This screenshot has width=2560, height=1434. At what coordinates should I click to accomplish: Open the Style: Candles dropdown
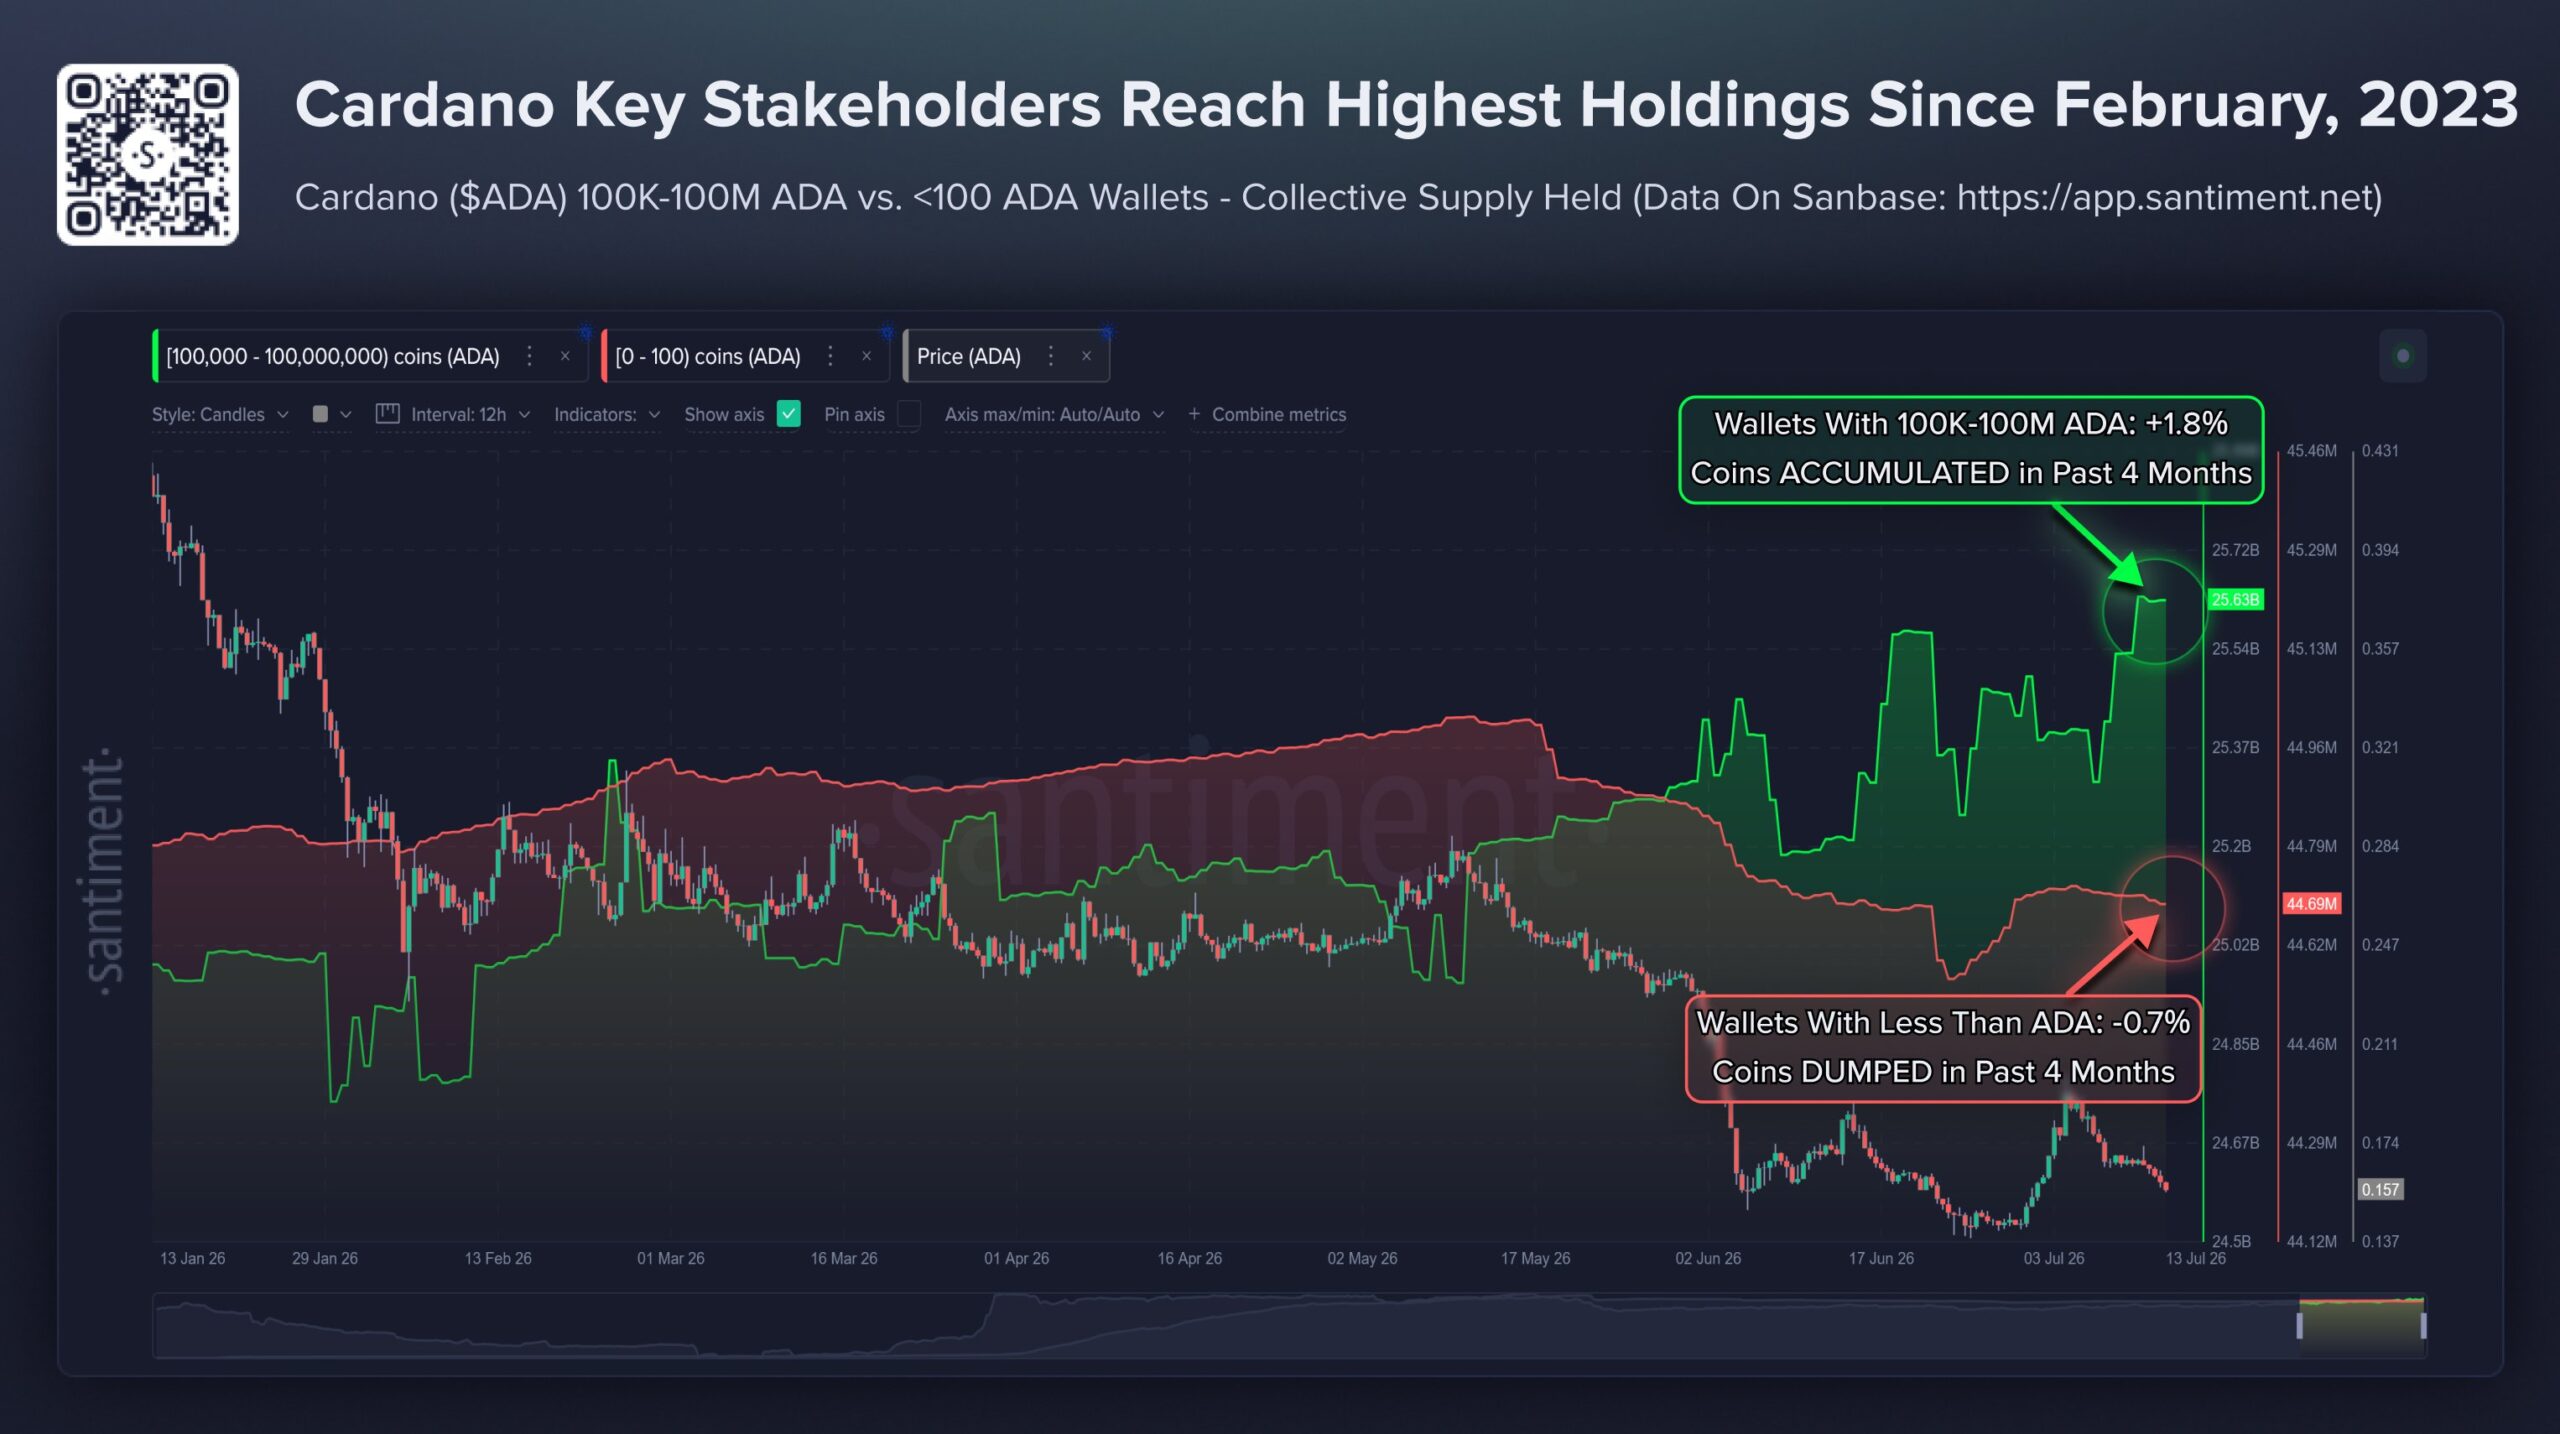click(x=220, y=414)
